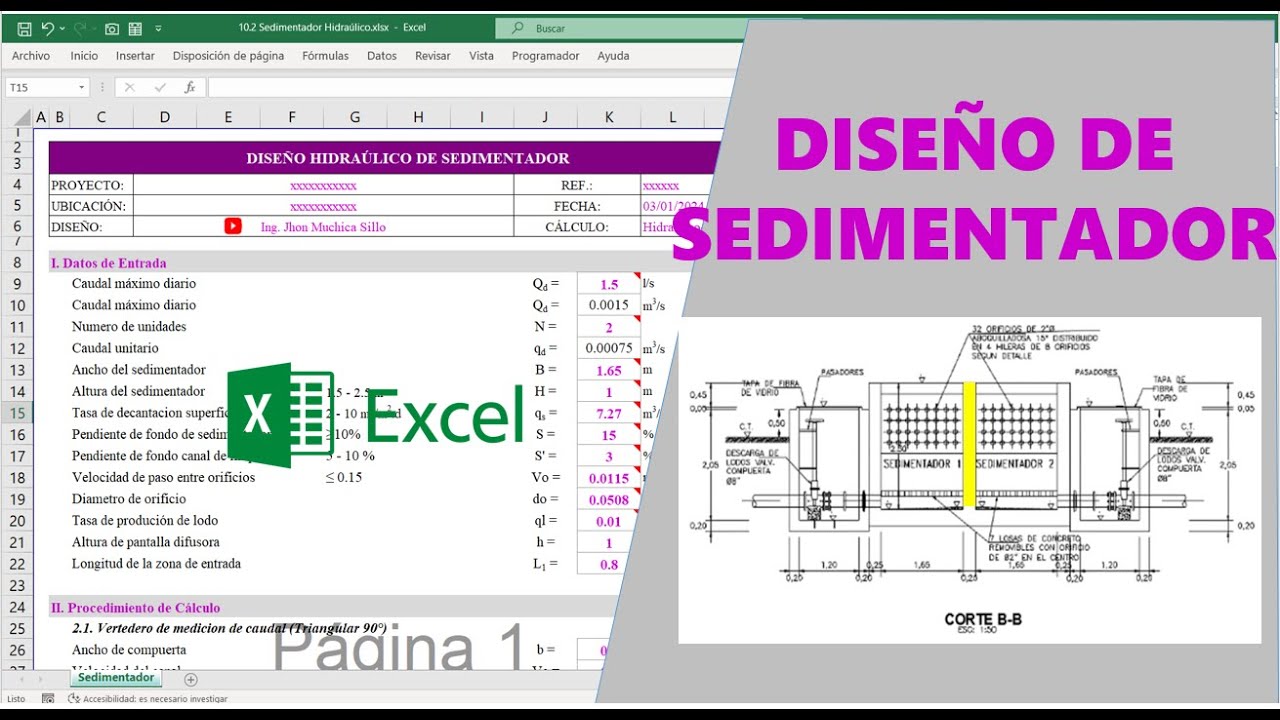This screenshot has height=720, width=1280.
Task: Select the Vo cell with value 0.0115
Action: (609, 478)
